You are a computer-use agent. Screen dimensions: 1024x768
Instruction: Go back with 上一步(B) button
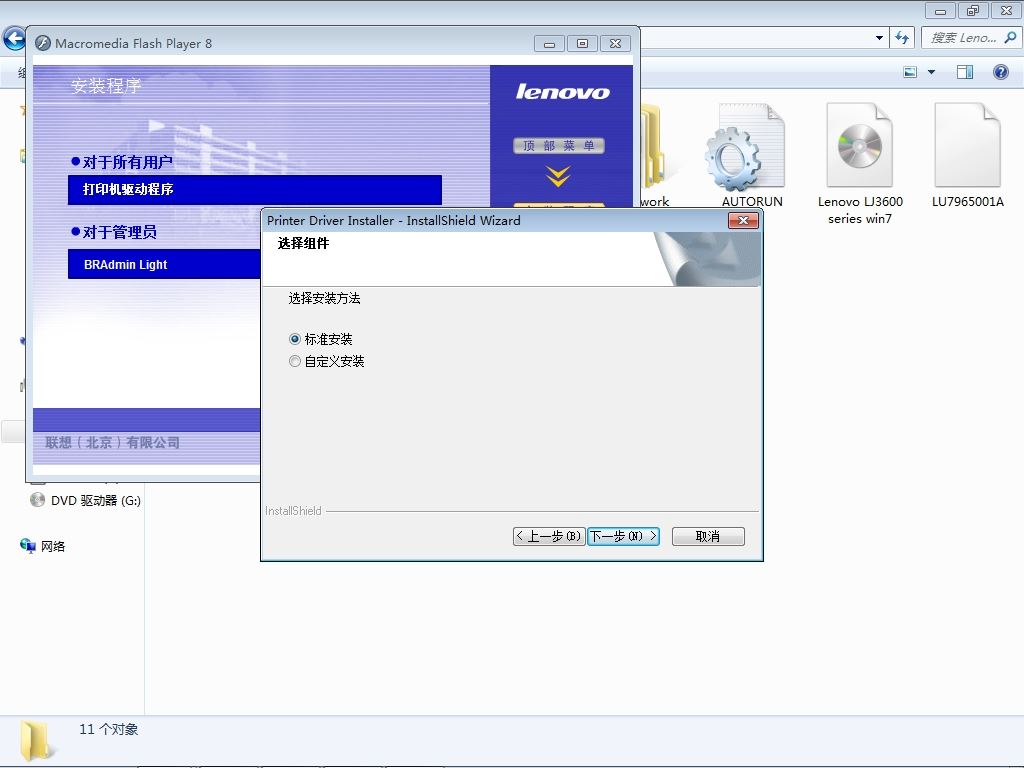[549, 536]
